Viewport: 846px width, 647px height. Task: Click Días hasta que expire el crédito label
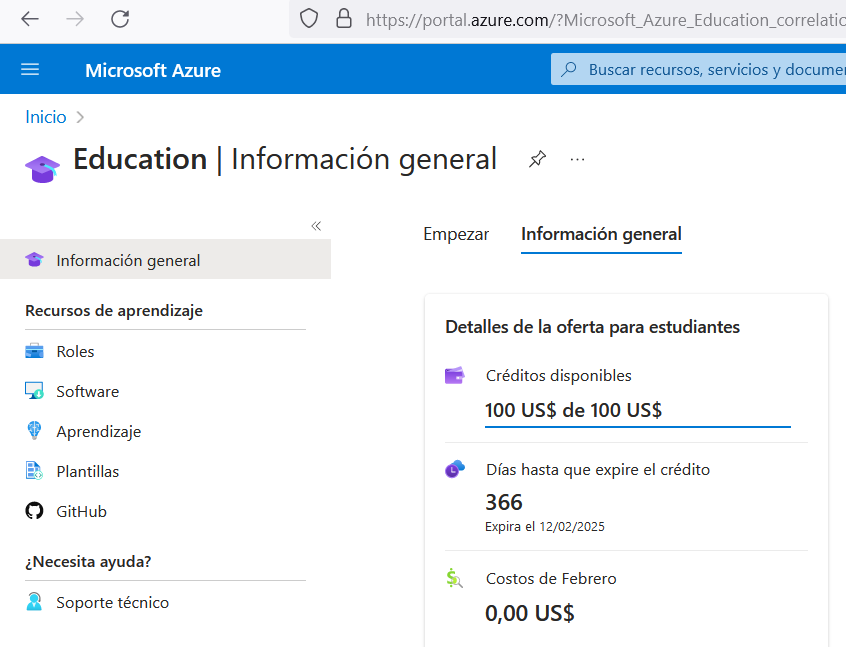tap(598, 470)
